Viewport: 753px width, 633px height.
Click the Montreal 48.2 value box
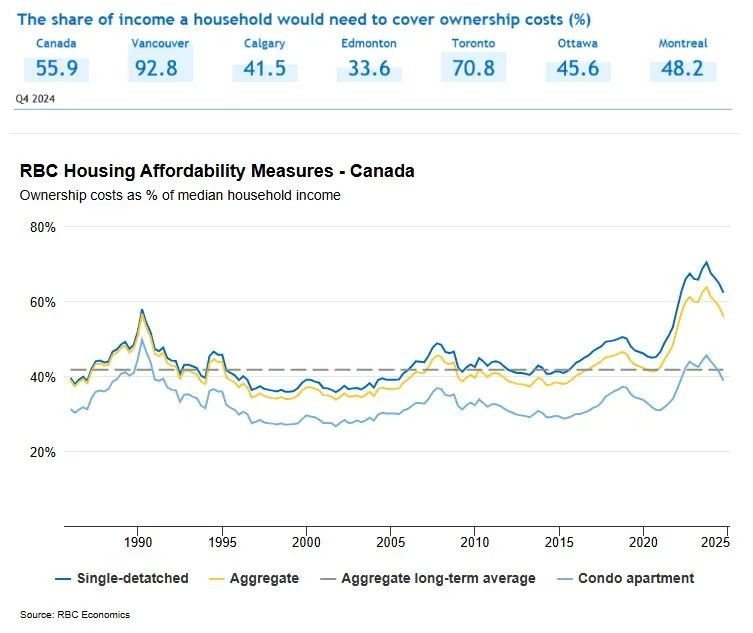tap(683, 69)
